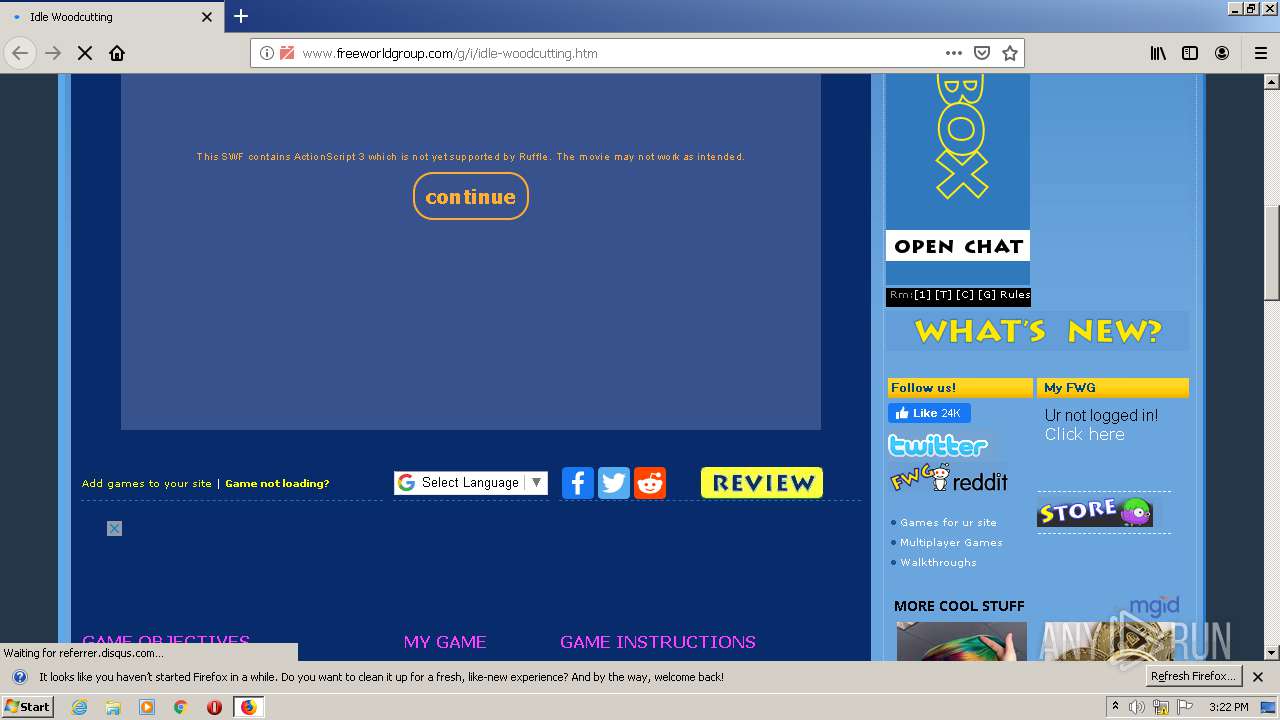Show hidden tray icons arrow
1280x720 pixels.
pyautogui.click(x=1116, y=706)
